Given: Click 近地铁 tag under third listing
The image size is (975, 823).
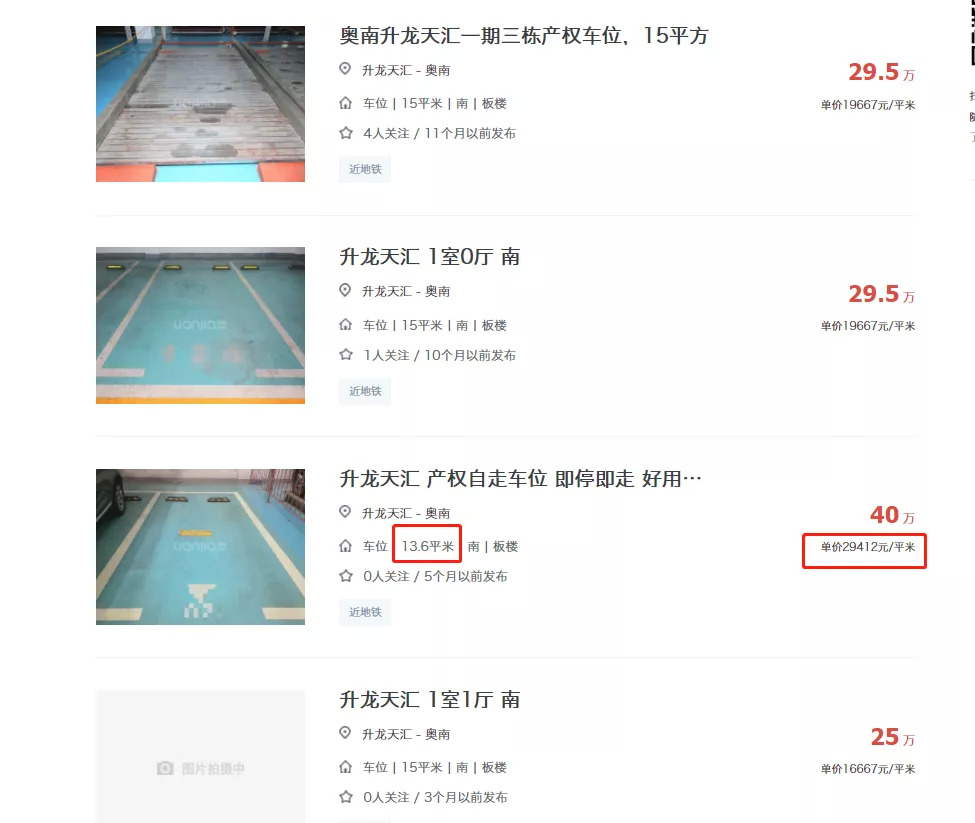Looking at the screenshot, I should coord(365,612).
